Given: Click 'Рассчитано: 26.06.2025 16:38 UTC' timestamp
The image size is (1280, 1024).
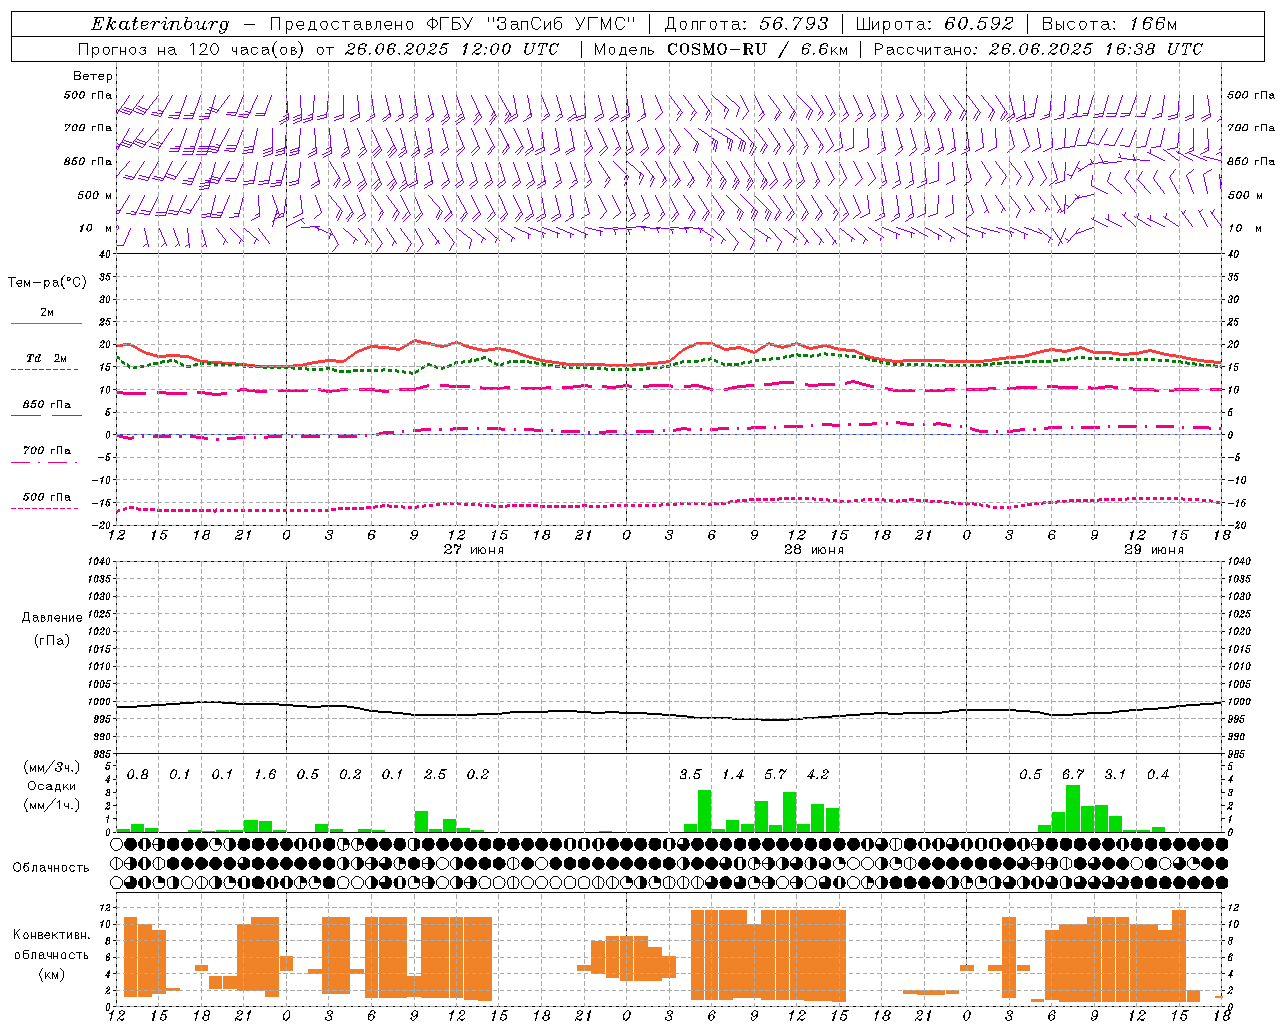Looking at the screenshot, I should 1038,49.
